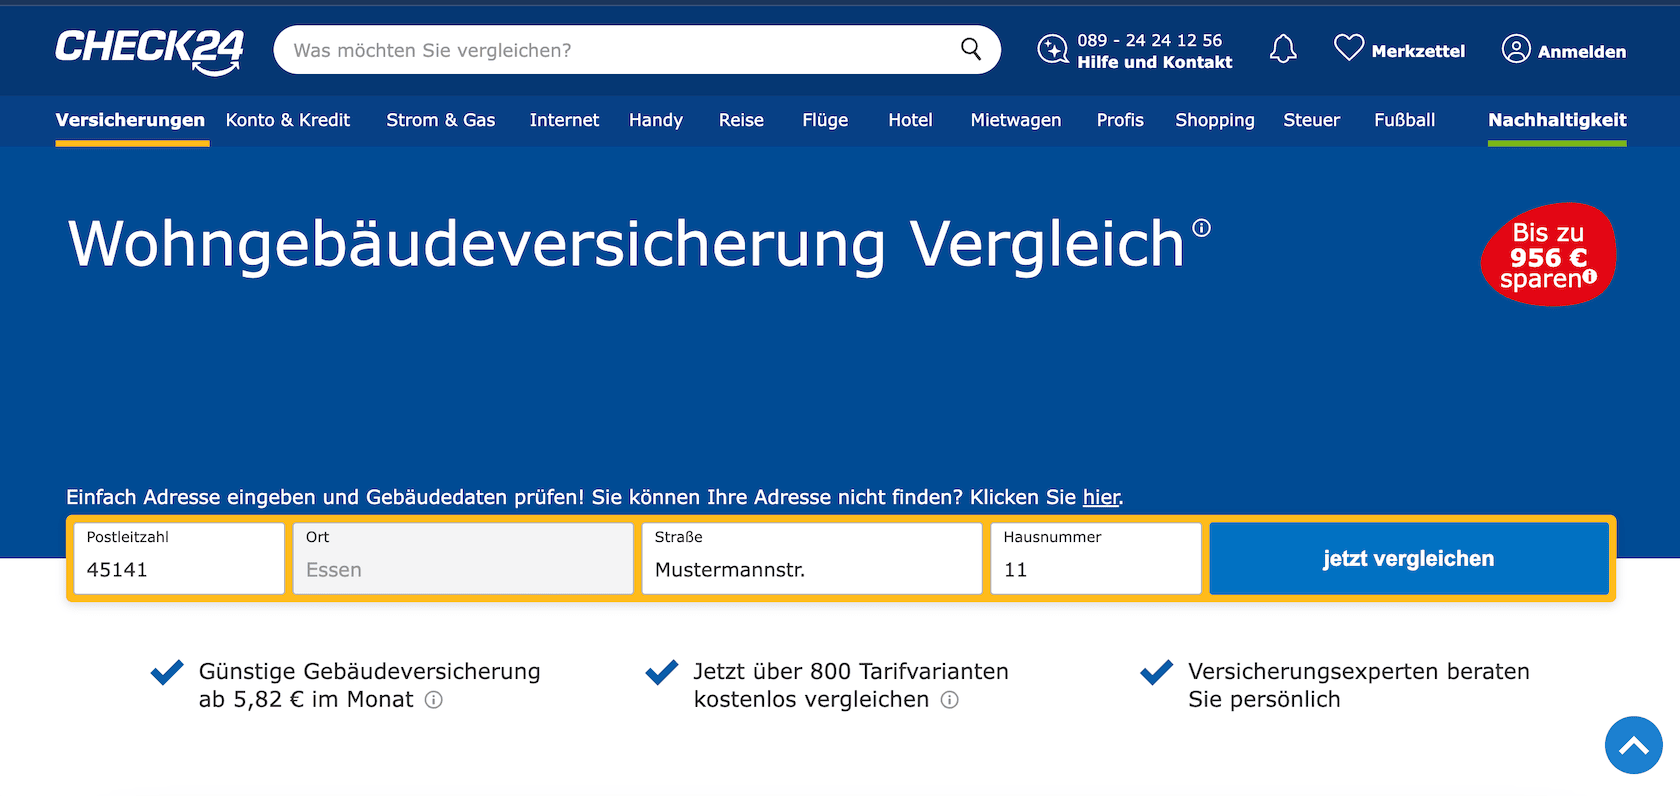1680x796 pixels.
Task: Click the scroll-to-top arrow button
Action: pyautogui.click(x=1634, y=745)
